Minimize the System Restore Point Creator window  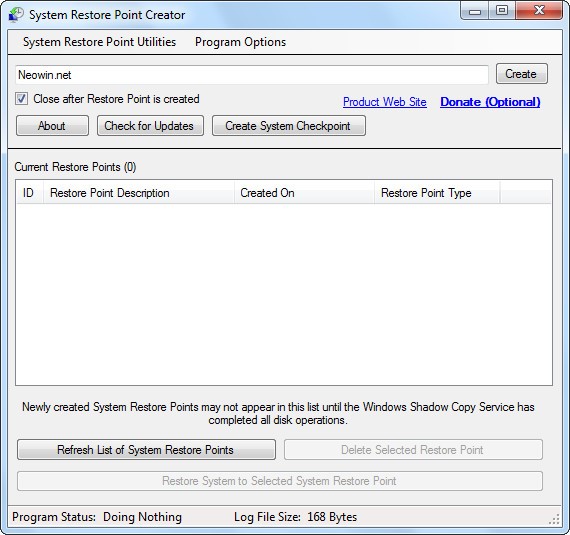pos(474,11)
